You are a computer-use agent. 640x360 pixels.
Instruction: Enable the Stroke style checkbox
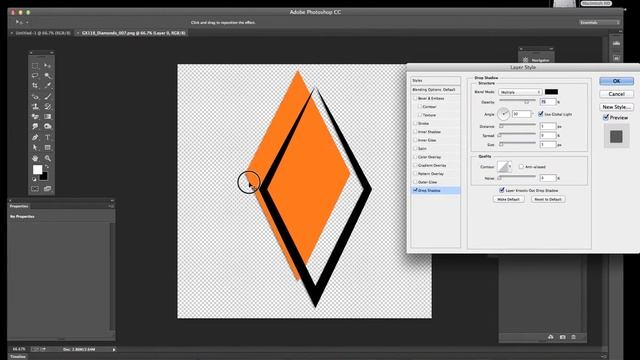coord(415,123)
